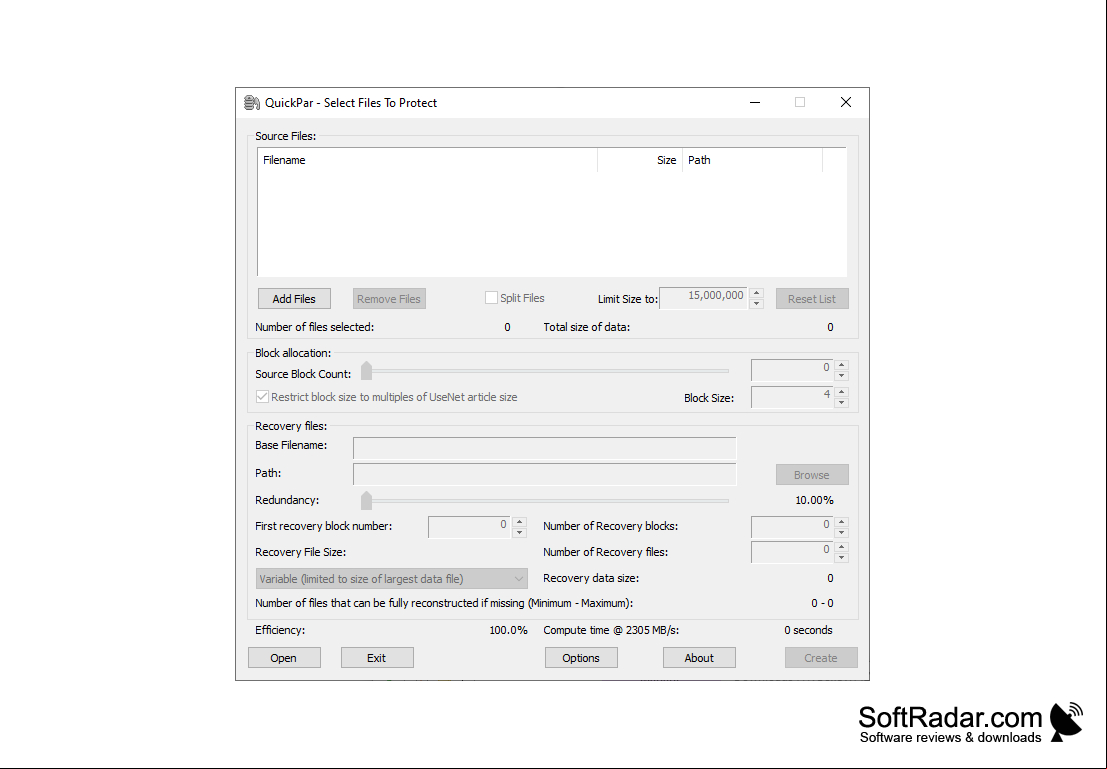Image resolution: width=1107 pixels, height=769 pixels.
Task: Decrease Number of Recovery files with down arrow
Action: point(841,558)
